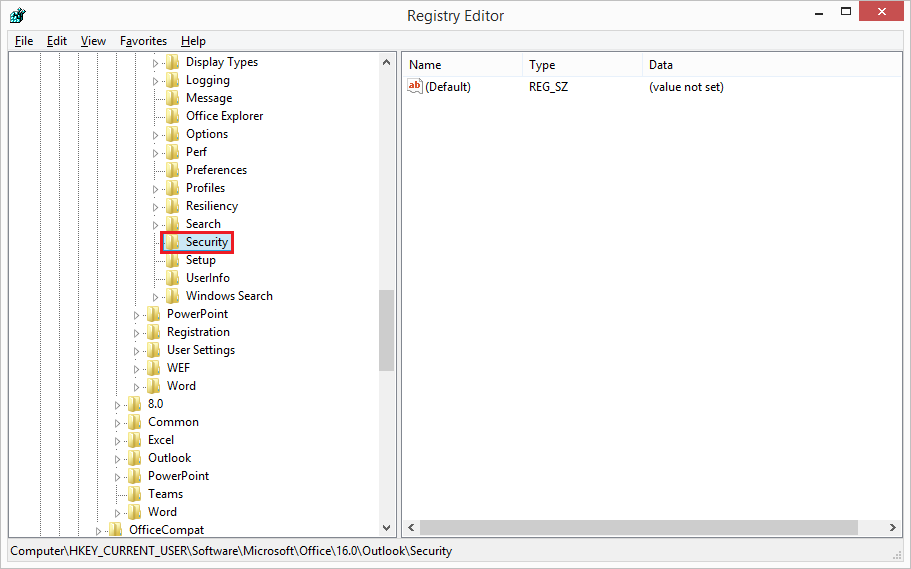
Task: Open the Help menu
Action: pos(193,41)
